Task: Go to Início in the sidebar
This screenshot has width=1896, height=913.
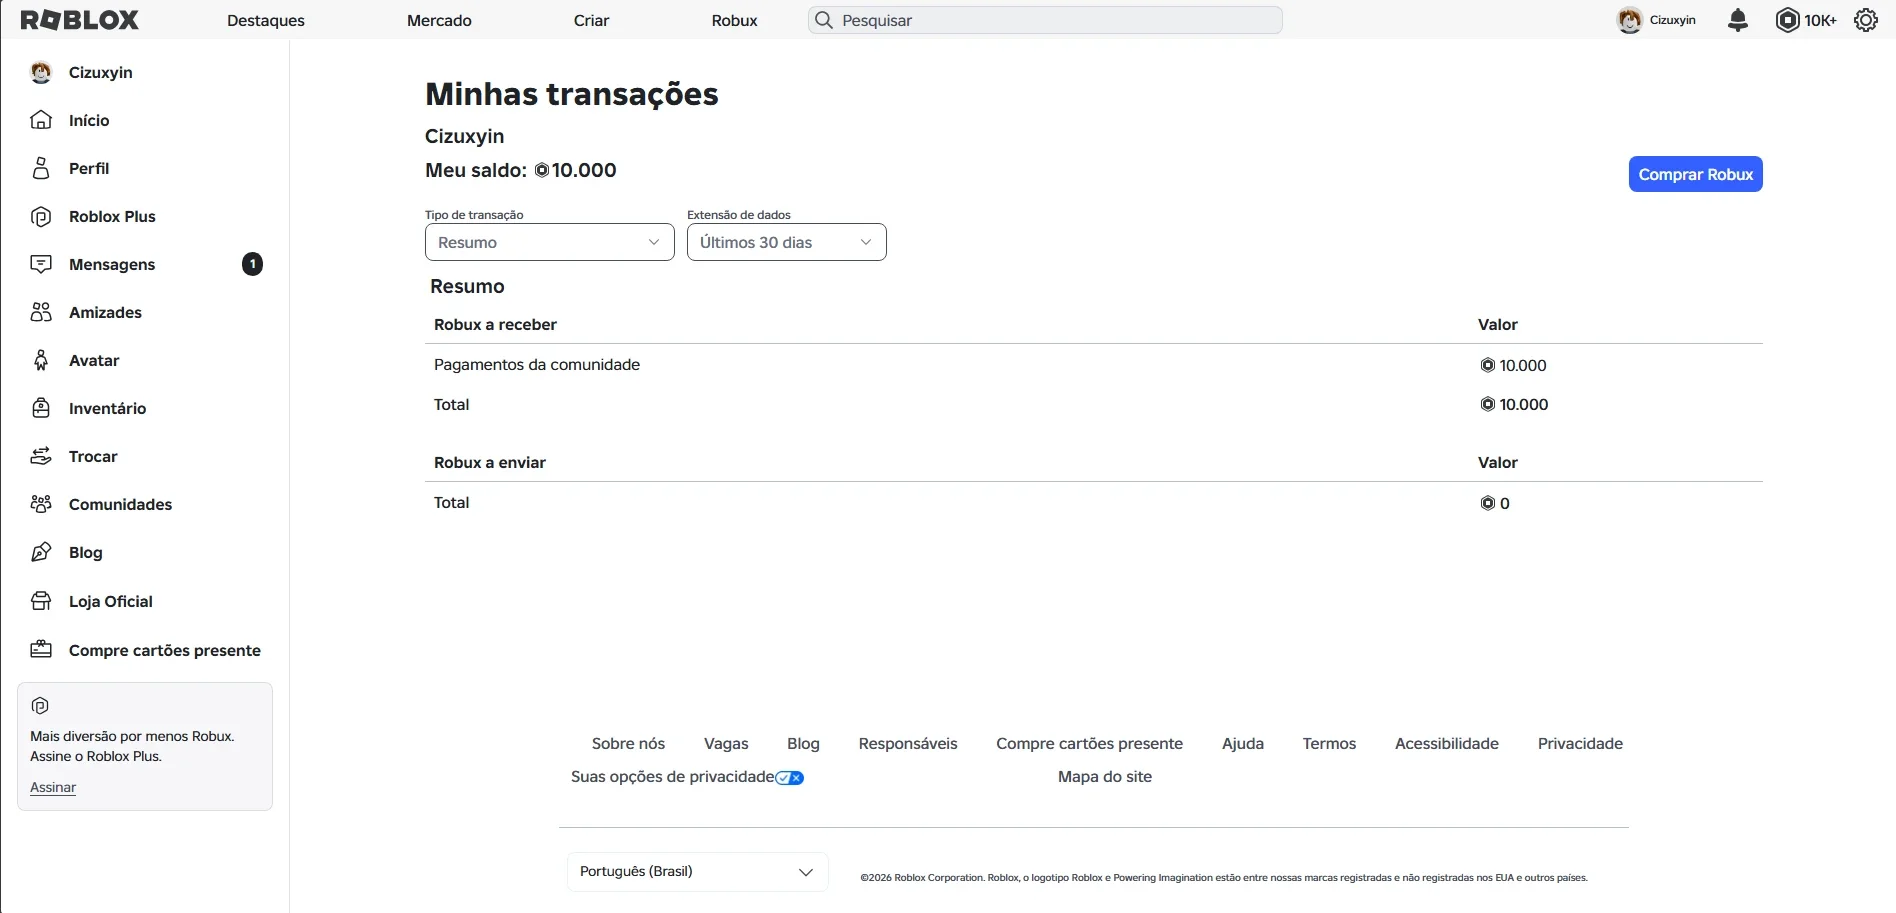Action: [89, 120]
